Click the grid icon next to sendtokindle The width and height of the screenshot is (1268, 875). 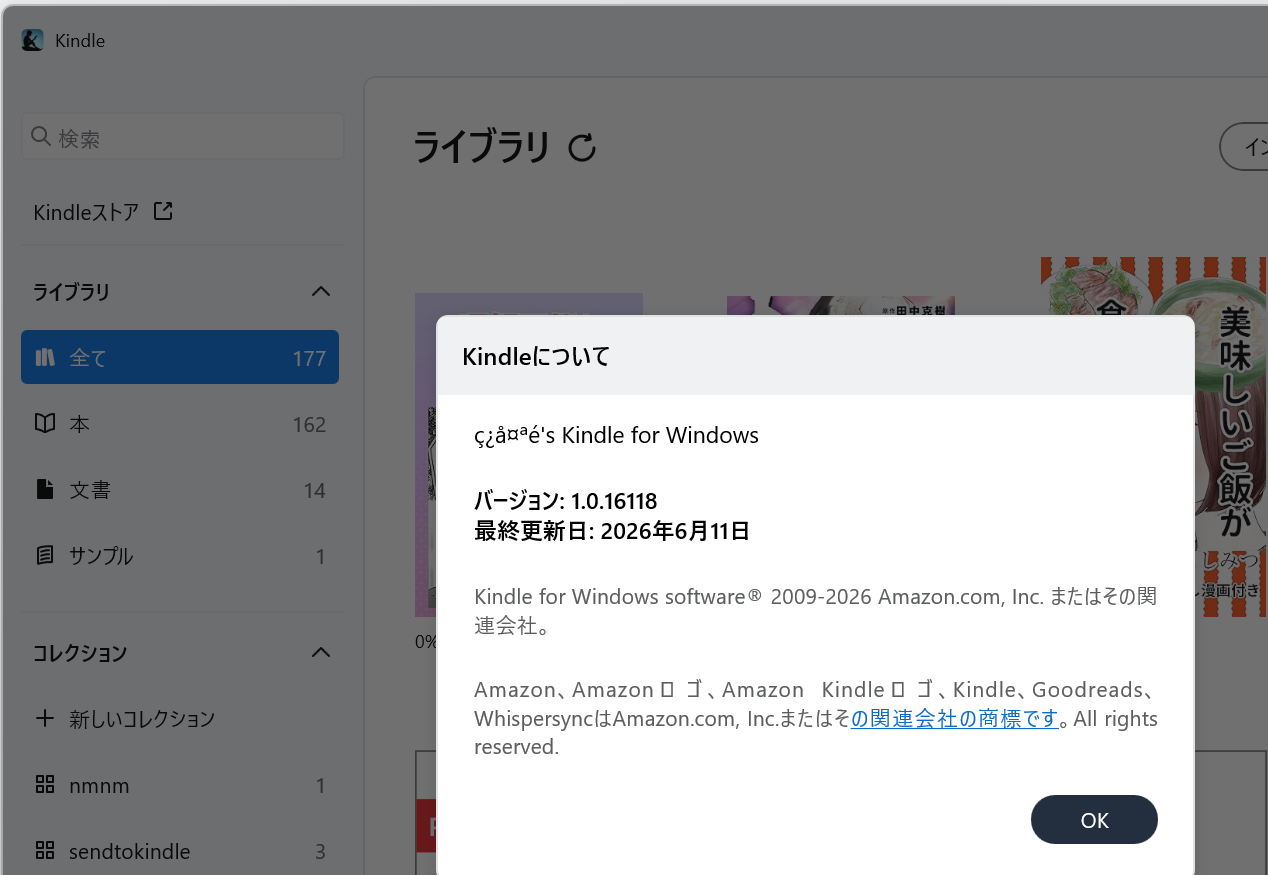pos(44,851)
